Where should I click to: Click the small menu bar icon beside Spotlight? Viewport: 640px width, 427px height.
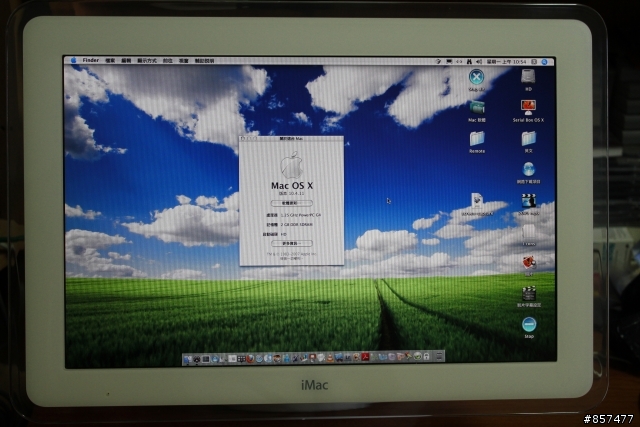534,62
